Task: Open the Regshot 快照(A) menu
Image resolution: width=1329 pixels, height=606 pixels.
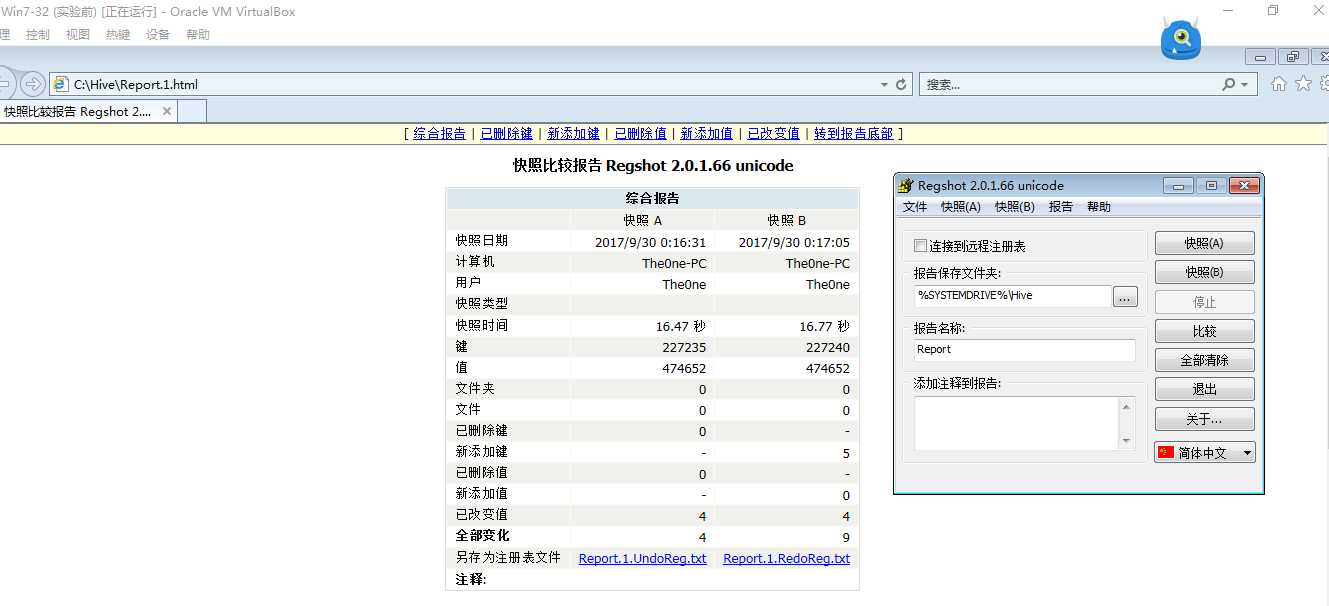Action: 960,207
